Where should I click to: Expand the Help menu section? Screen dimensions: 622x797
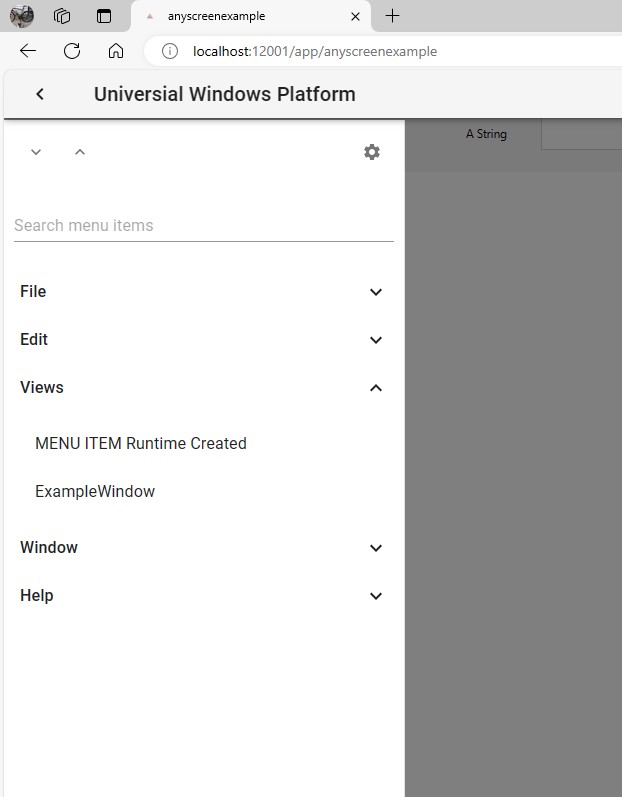[376, 596]
